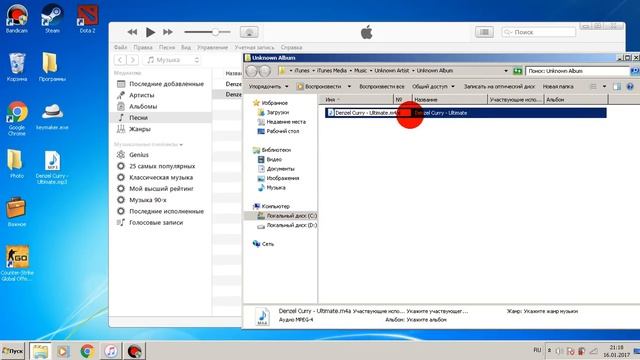Click the iTunes list view button

(x=484, y=32)
